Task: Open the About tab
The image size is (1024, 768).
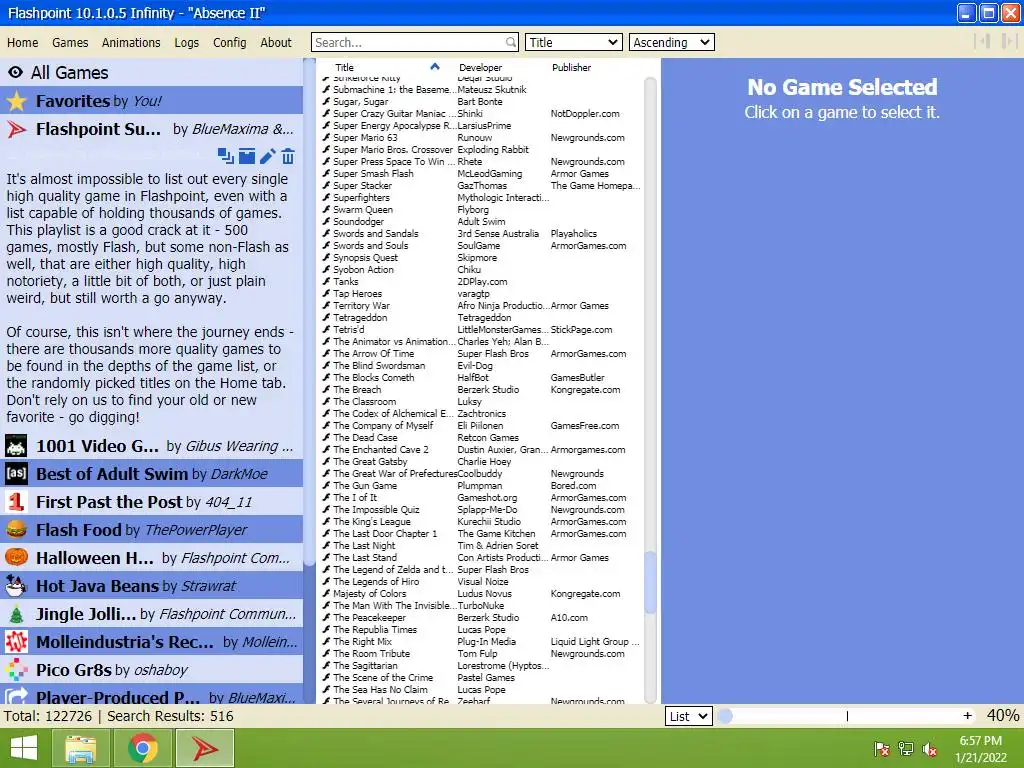Action: [x=276, y=42]
